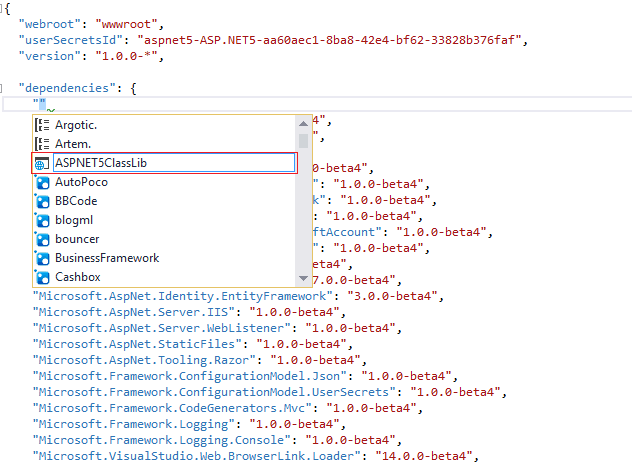Click the project icon beside ASPNET5ClassLib
This screenshot has width=632, height=465.
pos(42,163)
